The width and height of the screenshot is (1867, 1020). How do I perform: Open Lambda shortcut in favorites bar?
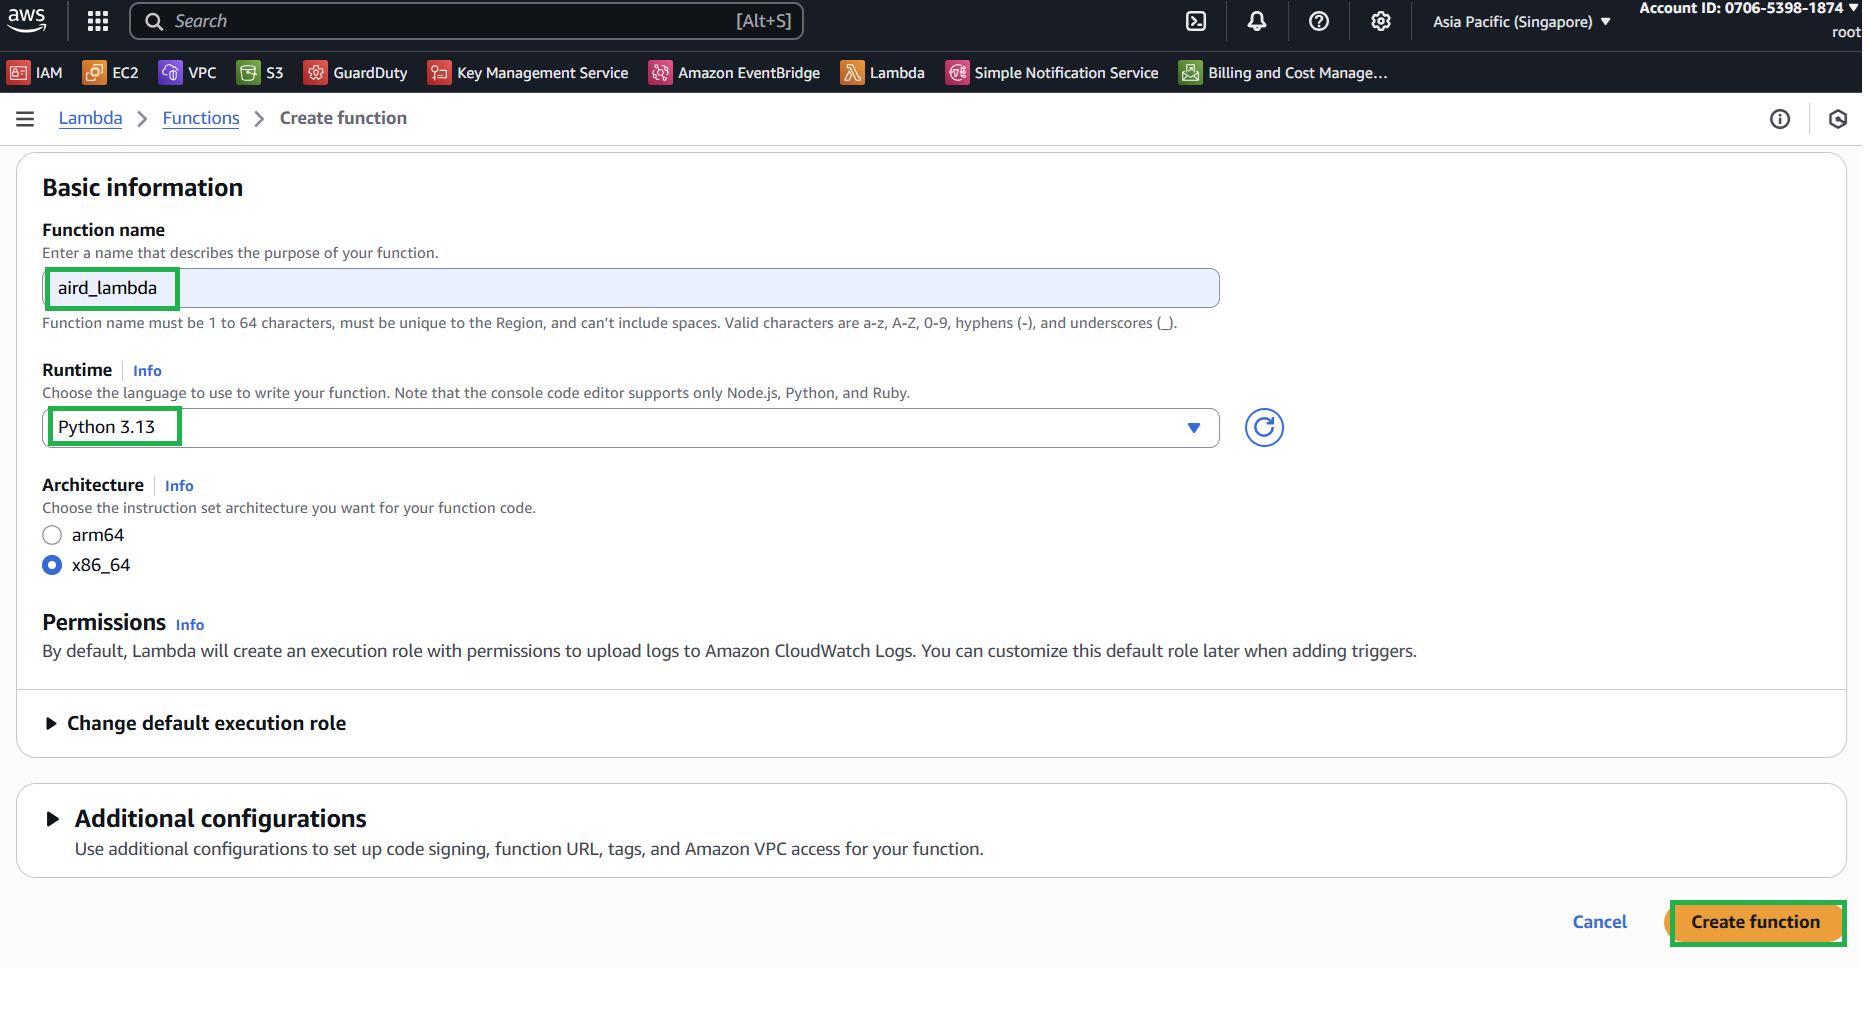click(883, 73)
